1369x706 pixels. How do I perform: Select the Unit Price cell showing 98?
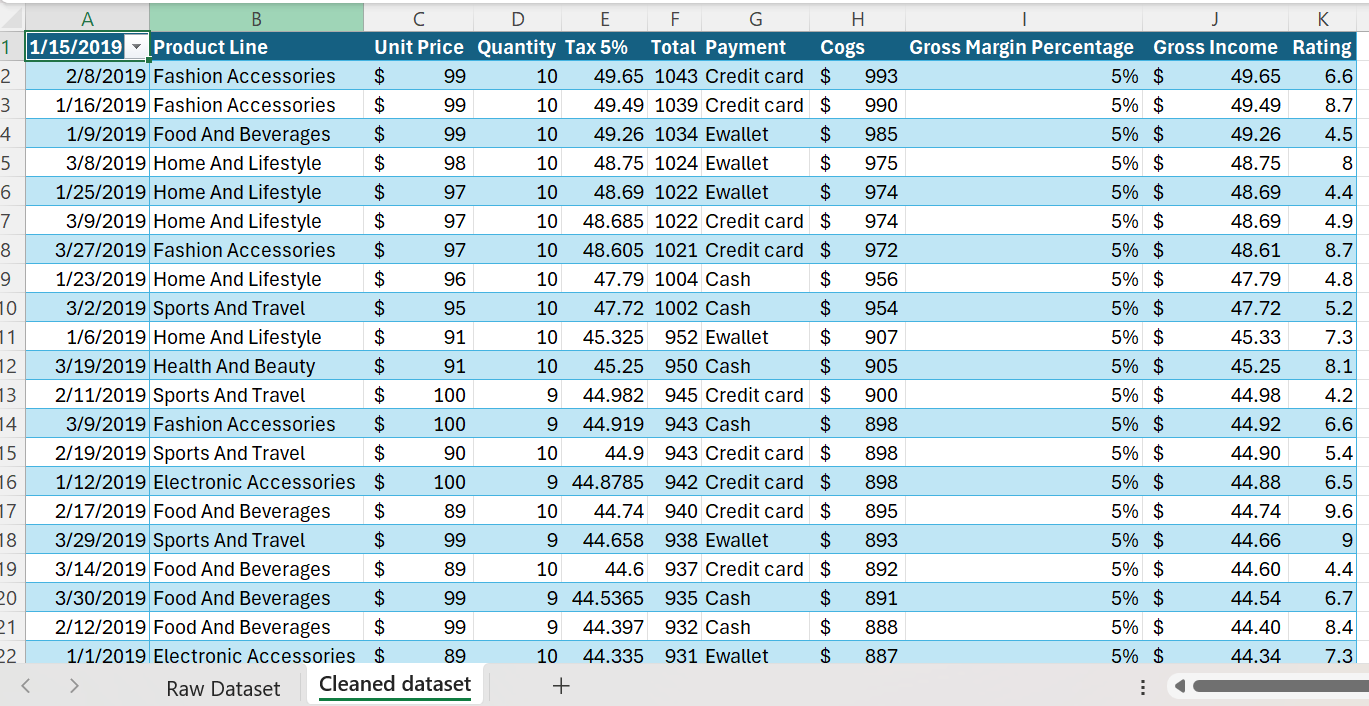[x=418, y=163]
